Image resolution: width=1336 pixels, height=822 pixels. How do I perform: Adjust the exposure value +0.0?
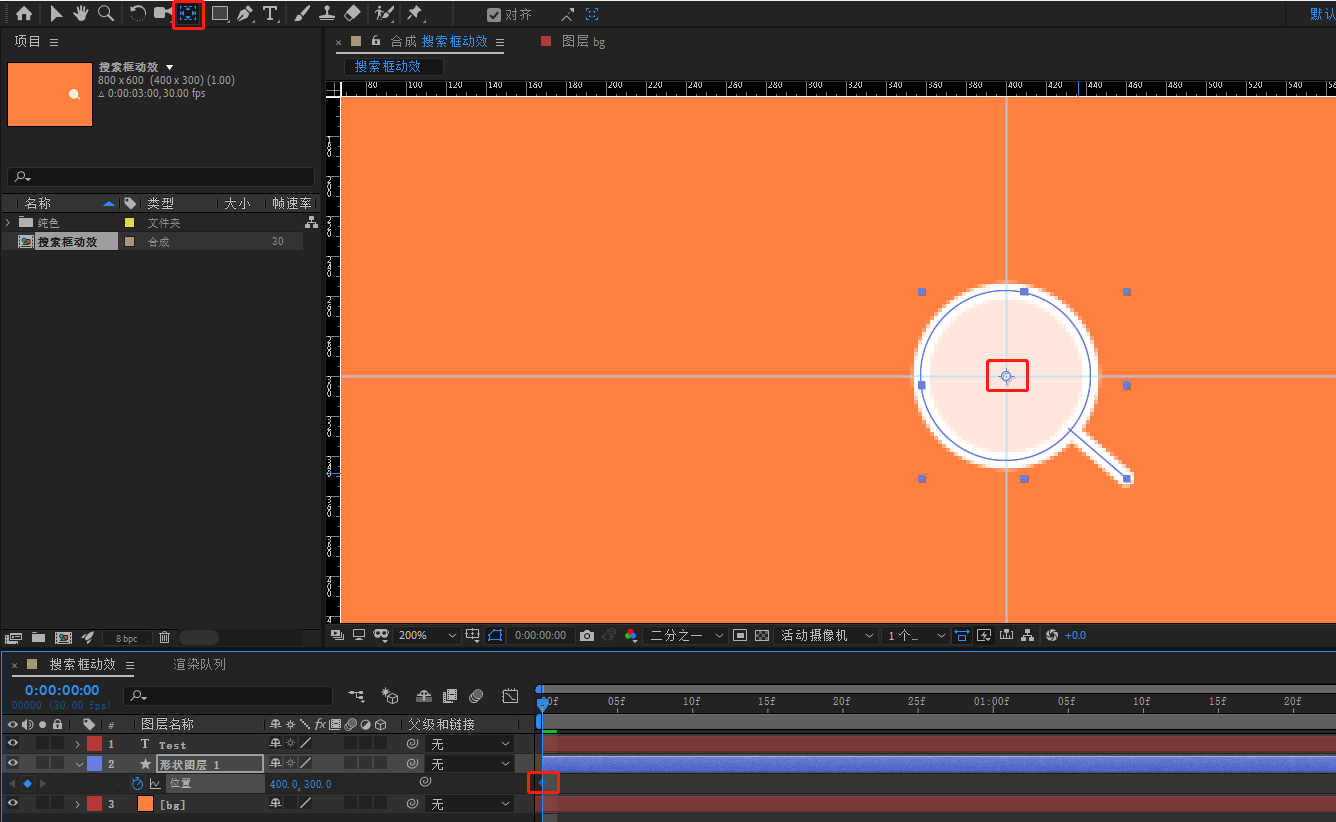[x=1075, y=635]
